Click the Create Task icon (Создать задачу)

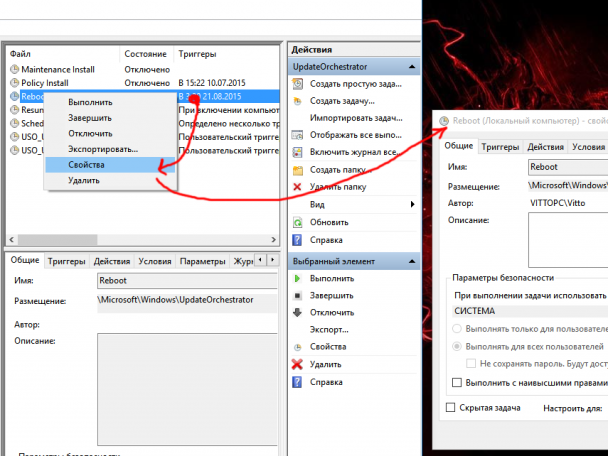coord(297,101)
